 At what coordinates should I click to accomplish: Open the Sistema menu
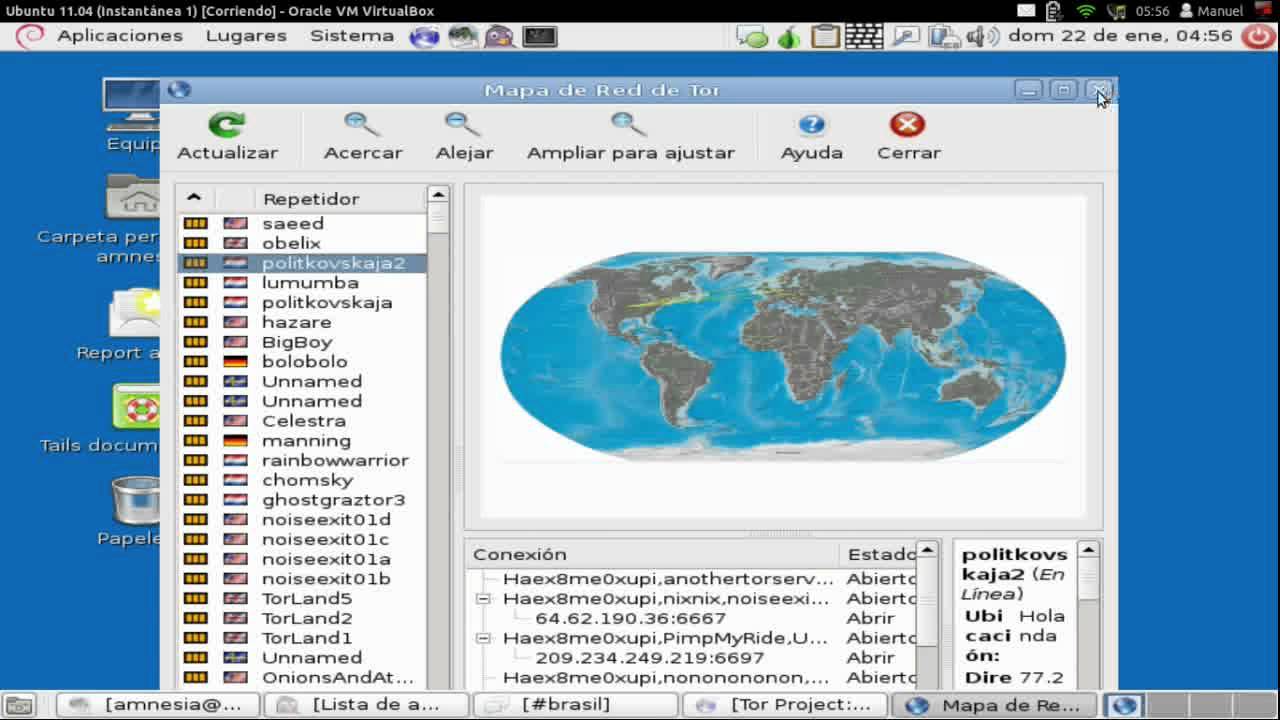click(352, 36)
